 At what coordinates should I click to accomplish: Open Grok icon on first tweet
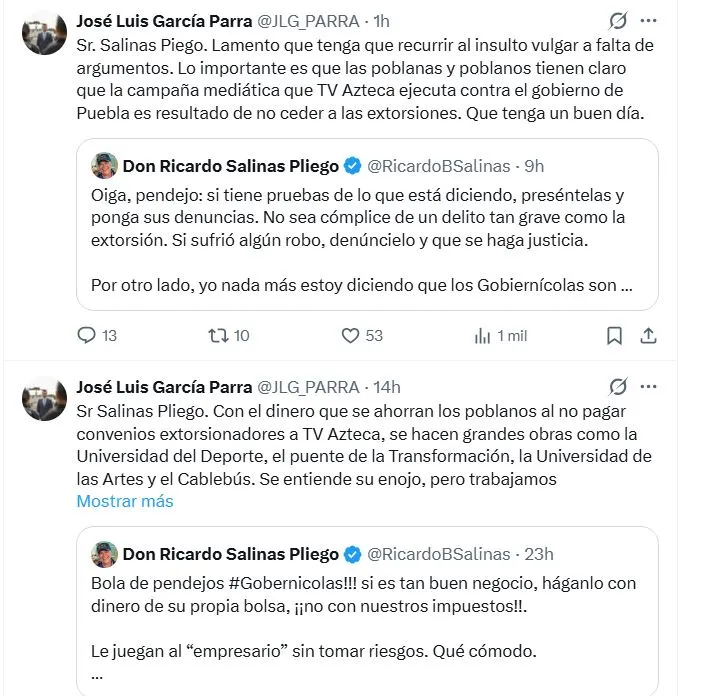pyautogui.click(x=619, y=21)
